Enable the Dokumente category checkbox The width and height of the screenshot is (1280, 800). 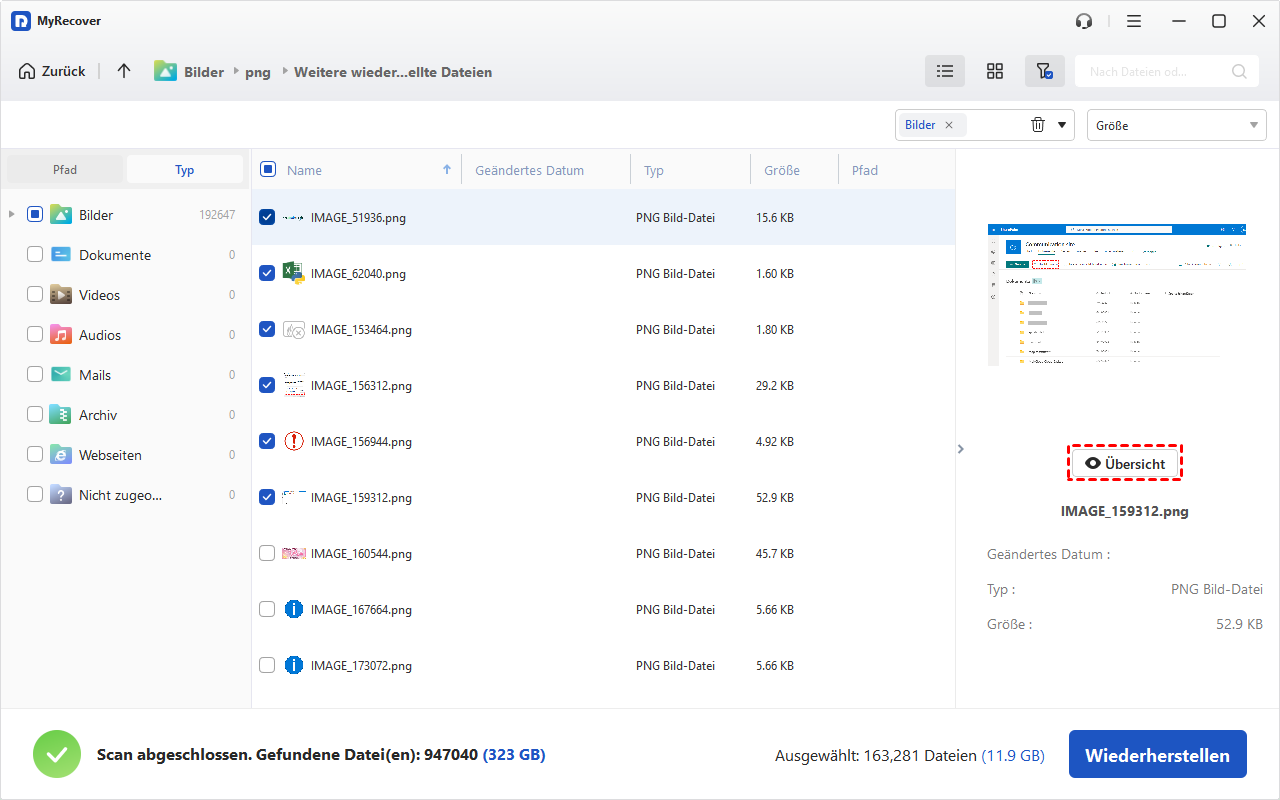coord(35,255)
